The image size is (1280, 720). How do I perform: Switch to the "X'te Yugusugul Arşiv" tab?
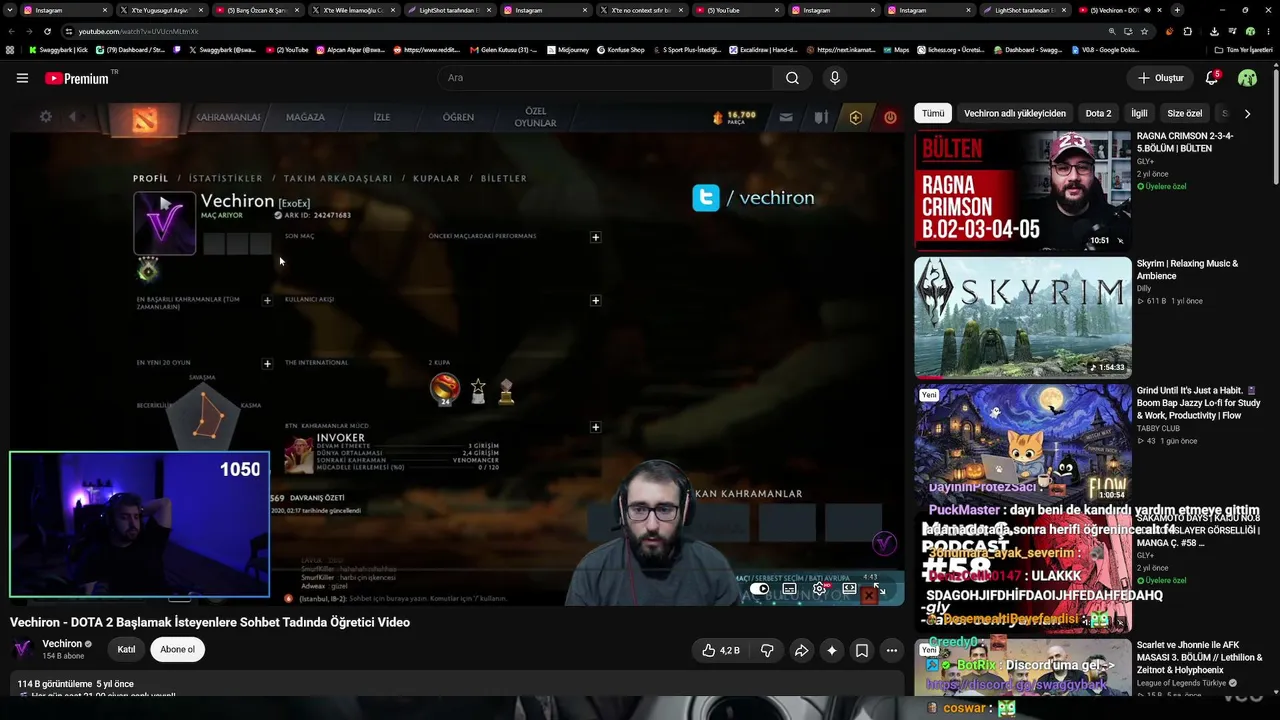pyautogui.click(x=160, y=10)
